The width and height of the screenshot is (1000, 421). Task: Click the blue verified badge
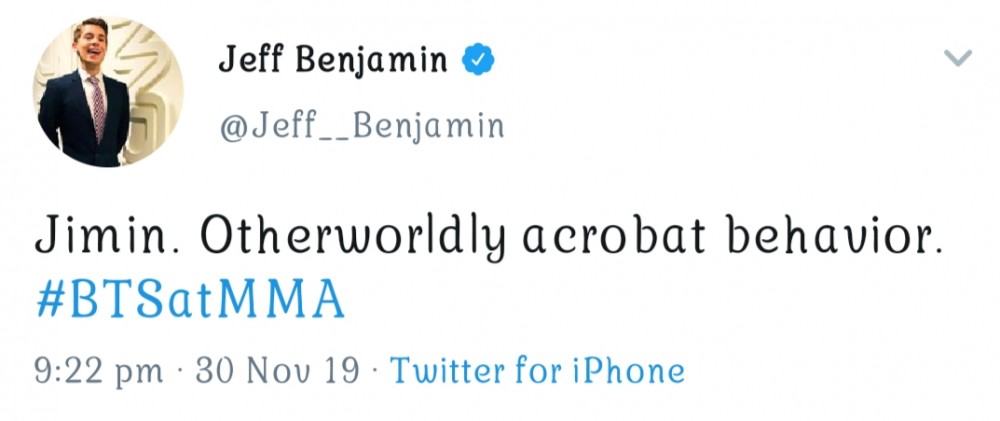[x=478, y=59]
